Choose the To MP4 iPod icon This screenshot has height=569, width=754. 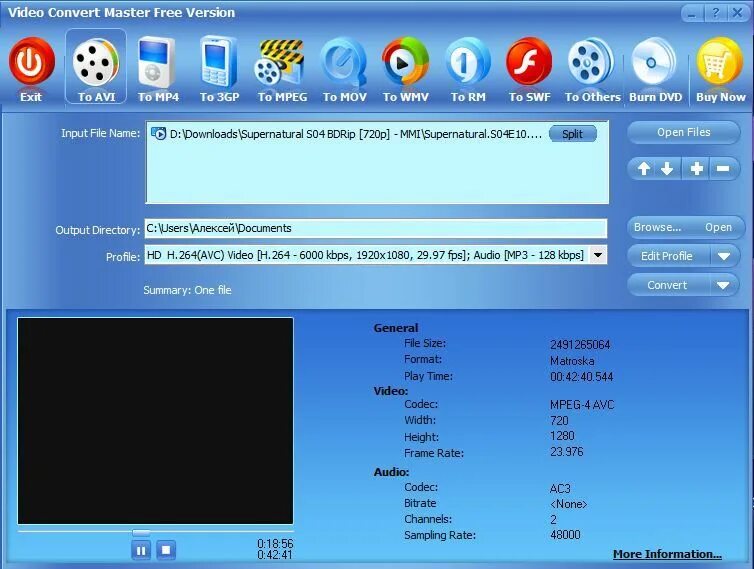156,63
